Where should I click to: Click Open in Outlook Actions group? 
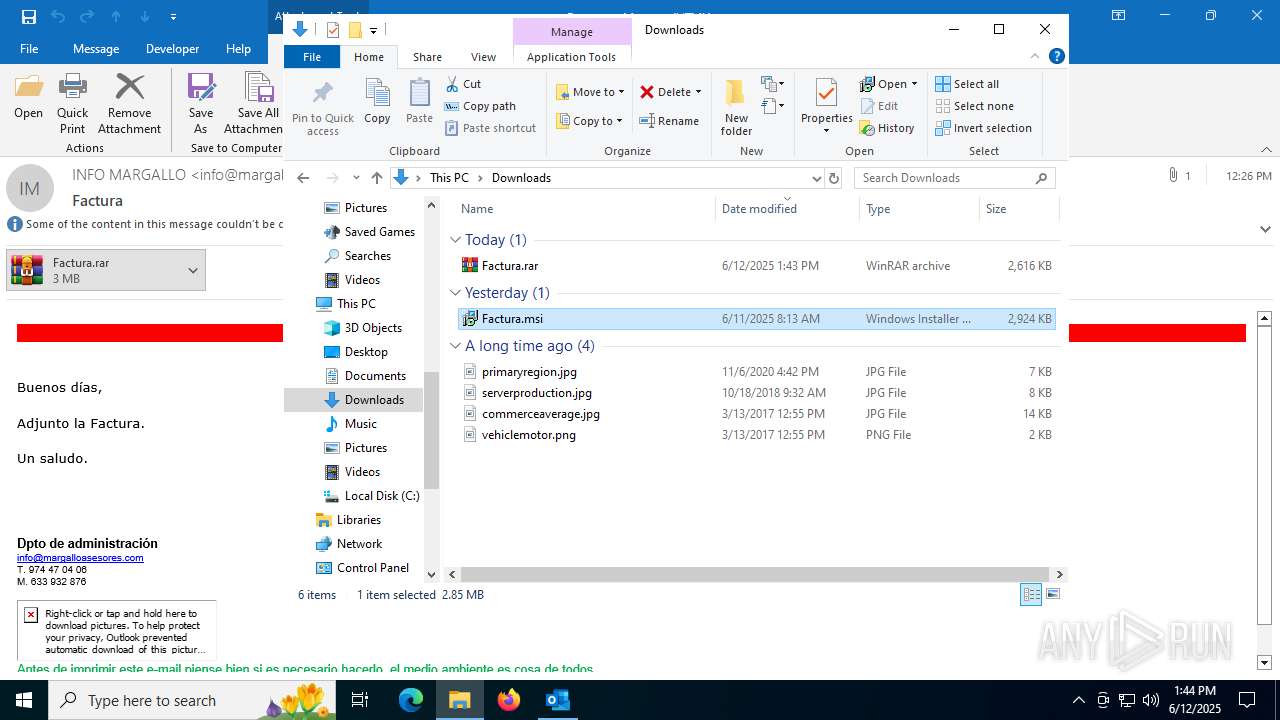[x=28, y=96]
